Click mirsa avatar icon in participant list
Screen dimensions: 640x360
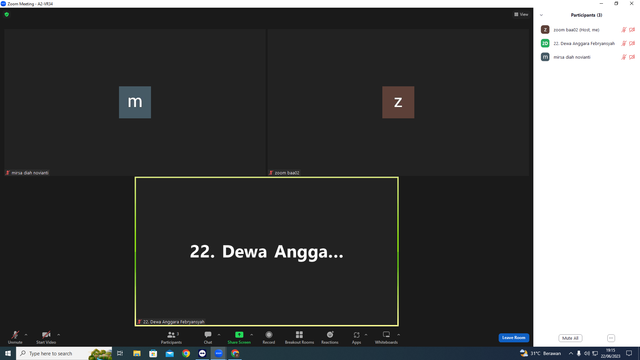coord(545,57)
